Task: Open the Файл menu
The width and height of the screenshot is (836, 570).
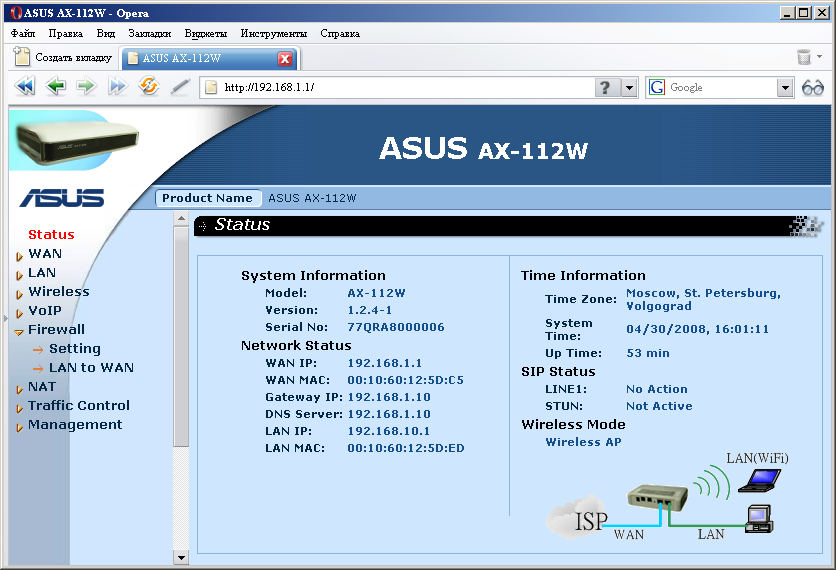Action: (23, 34)
